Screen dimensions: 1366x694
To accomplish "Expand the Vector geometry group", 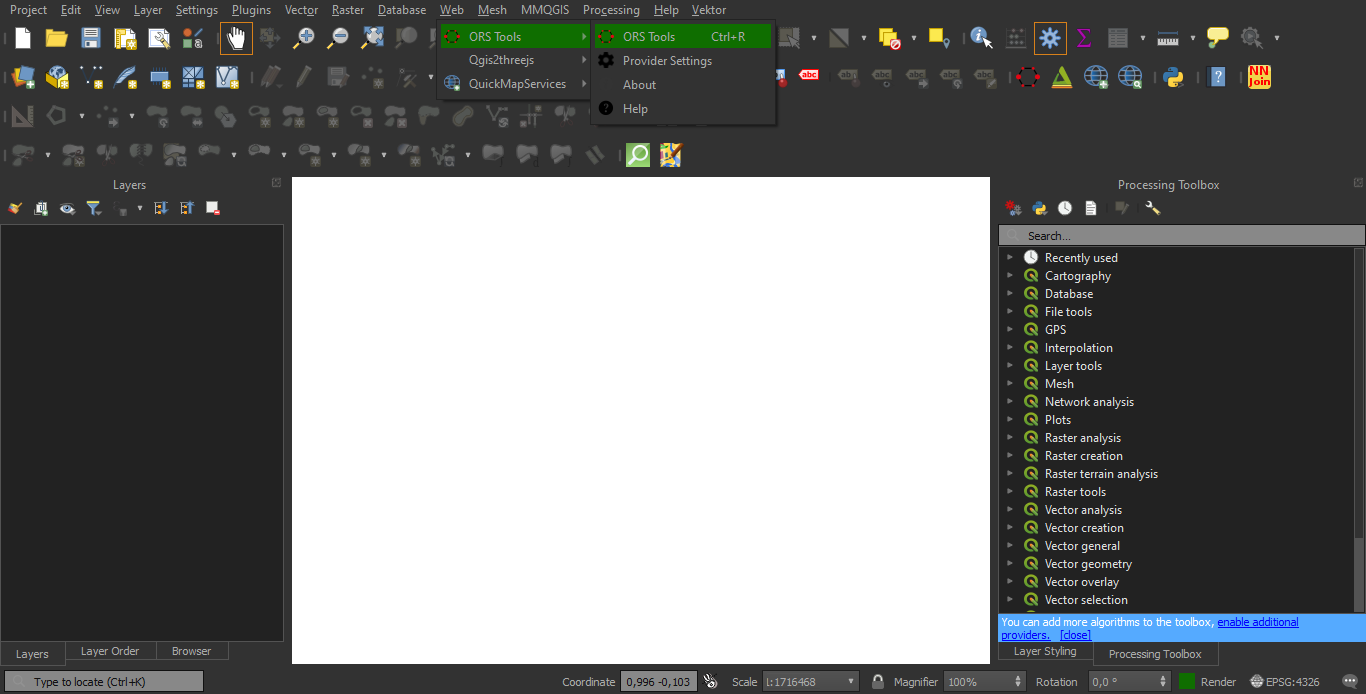I will pos(1010,564).
